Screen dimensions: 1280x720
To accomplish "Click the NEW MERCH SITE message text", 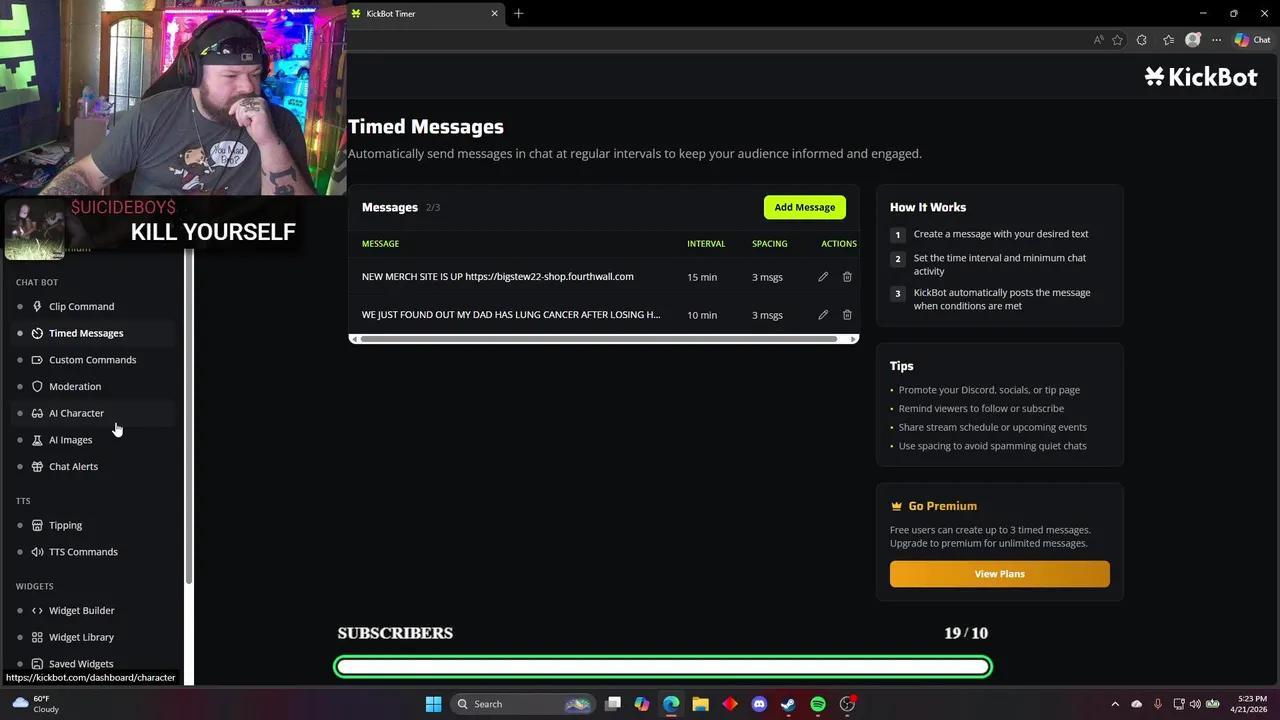I will tap(498, 277).
